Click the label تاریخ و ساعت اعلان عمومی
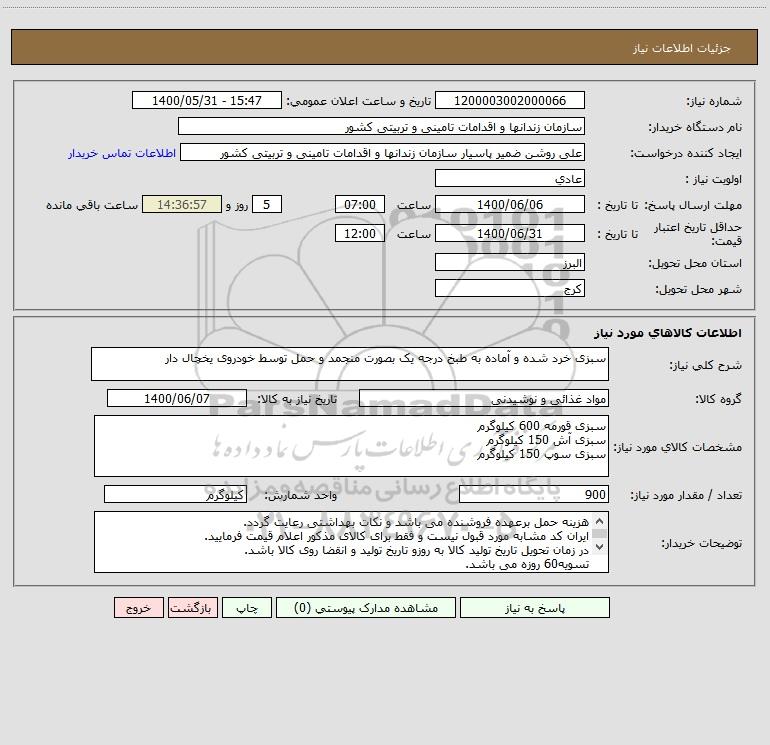This screenshot has height=745, width=770. (359, 101)
